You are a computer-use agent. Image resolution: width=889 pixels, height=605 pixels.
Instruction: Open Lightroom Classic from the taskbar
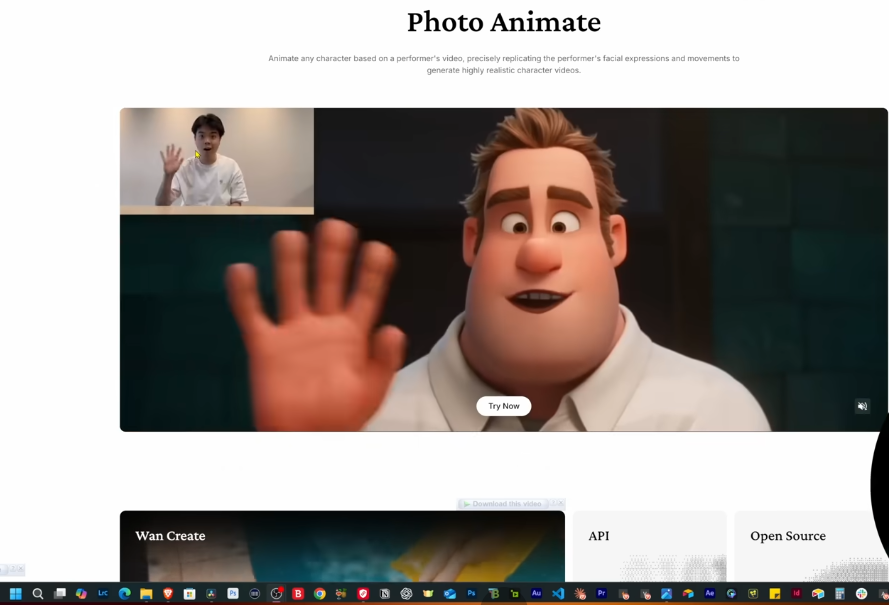101,593
